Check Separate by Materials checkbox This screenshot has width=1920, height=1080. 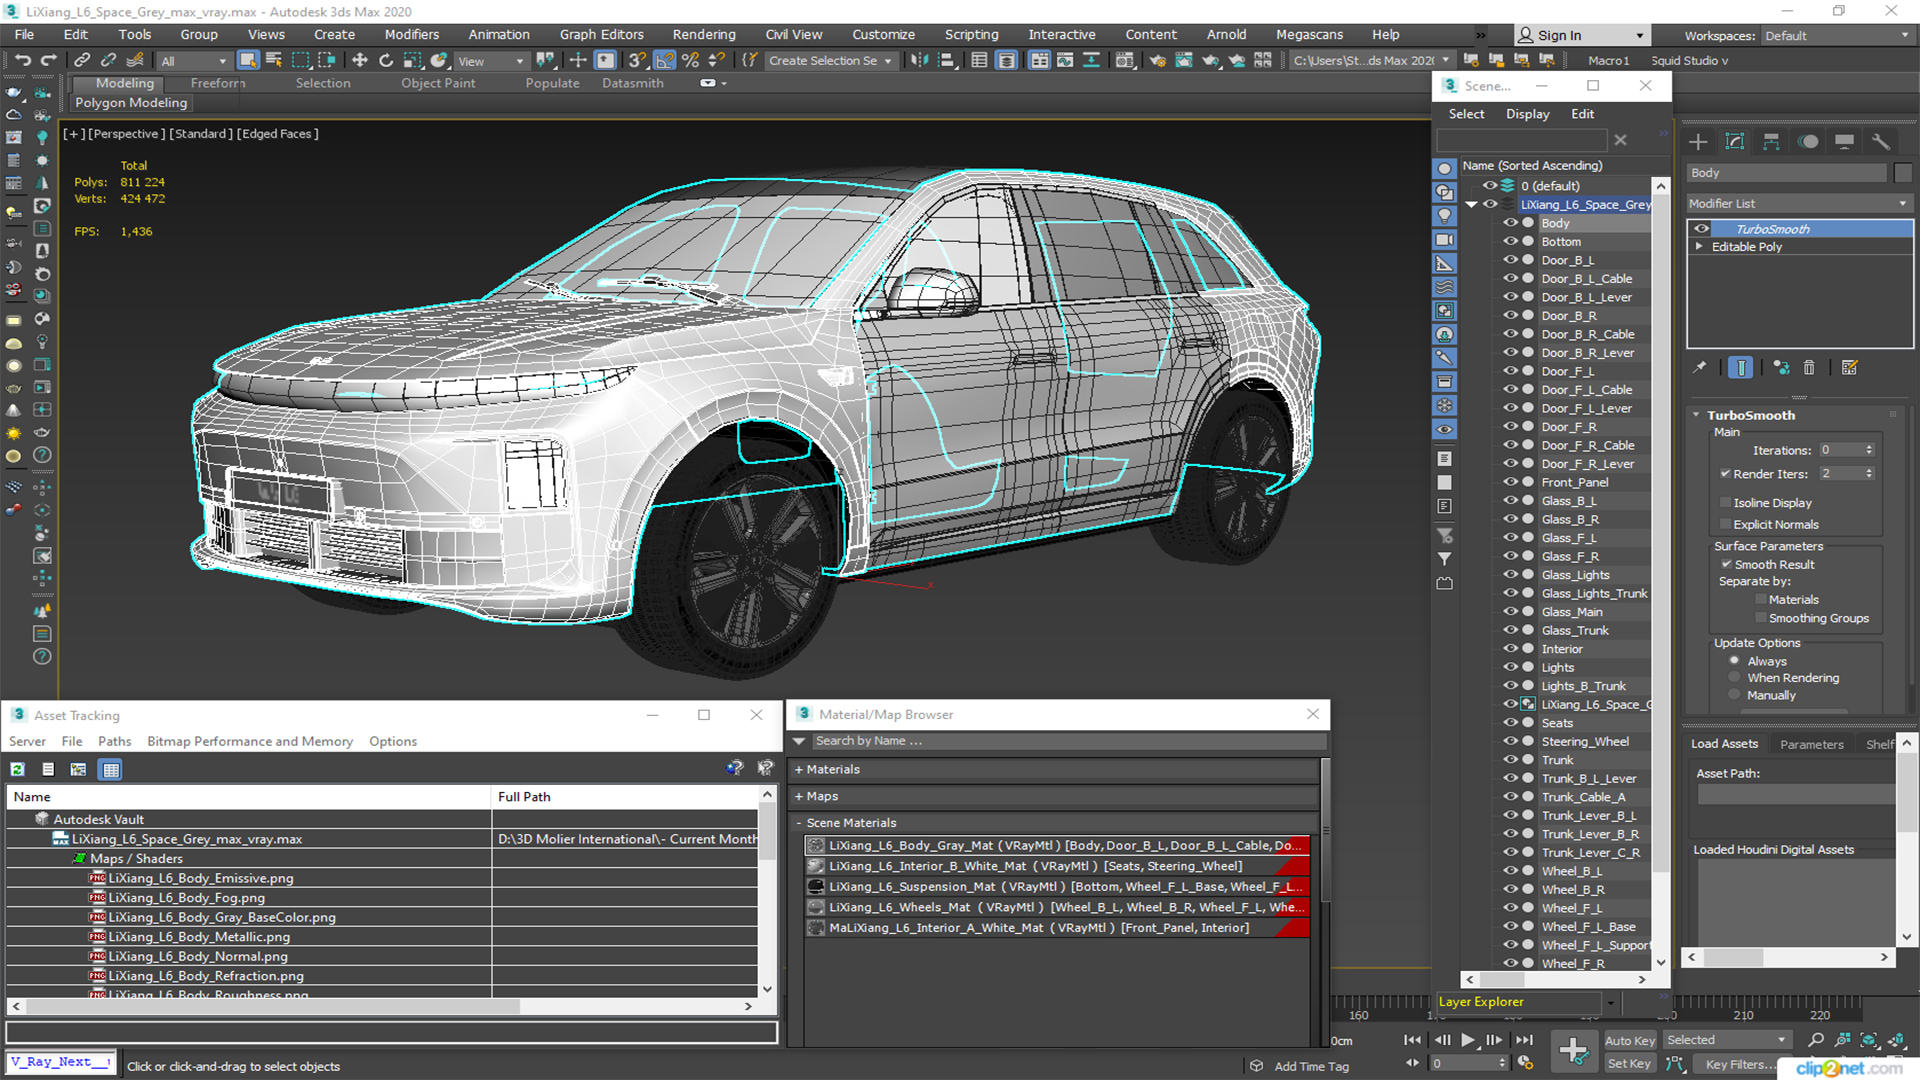[1760, 599]
